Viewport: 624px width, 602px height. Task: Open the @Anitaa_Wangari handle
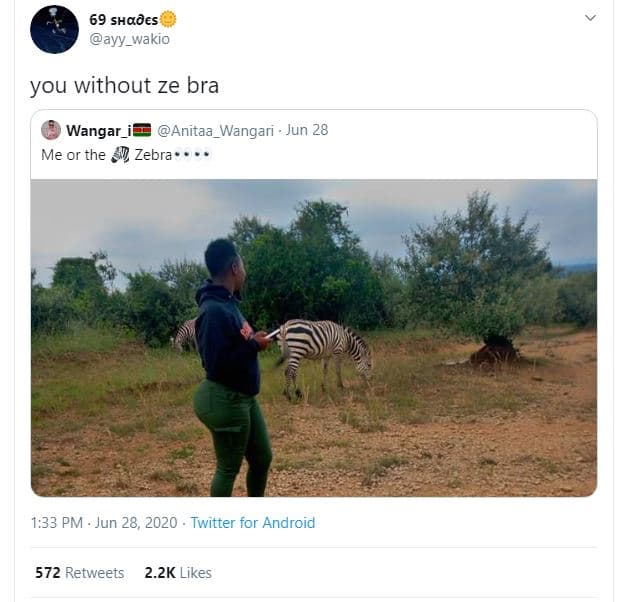click(215, 130)
